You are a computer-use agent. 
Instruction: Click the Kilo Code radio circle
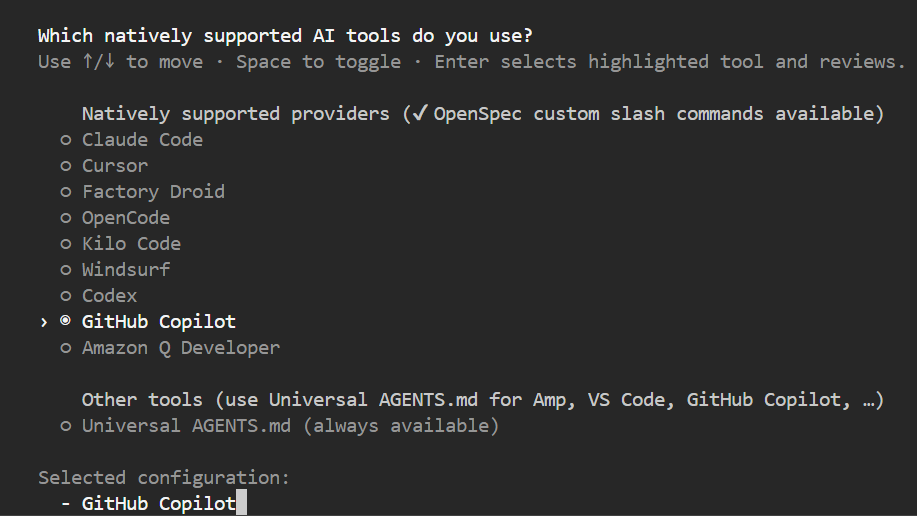65,244
